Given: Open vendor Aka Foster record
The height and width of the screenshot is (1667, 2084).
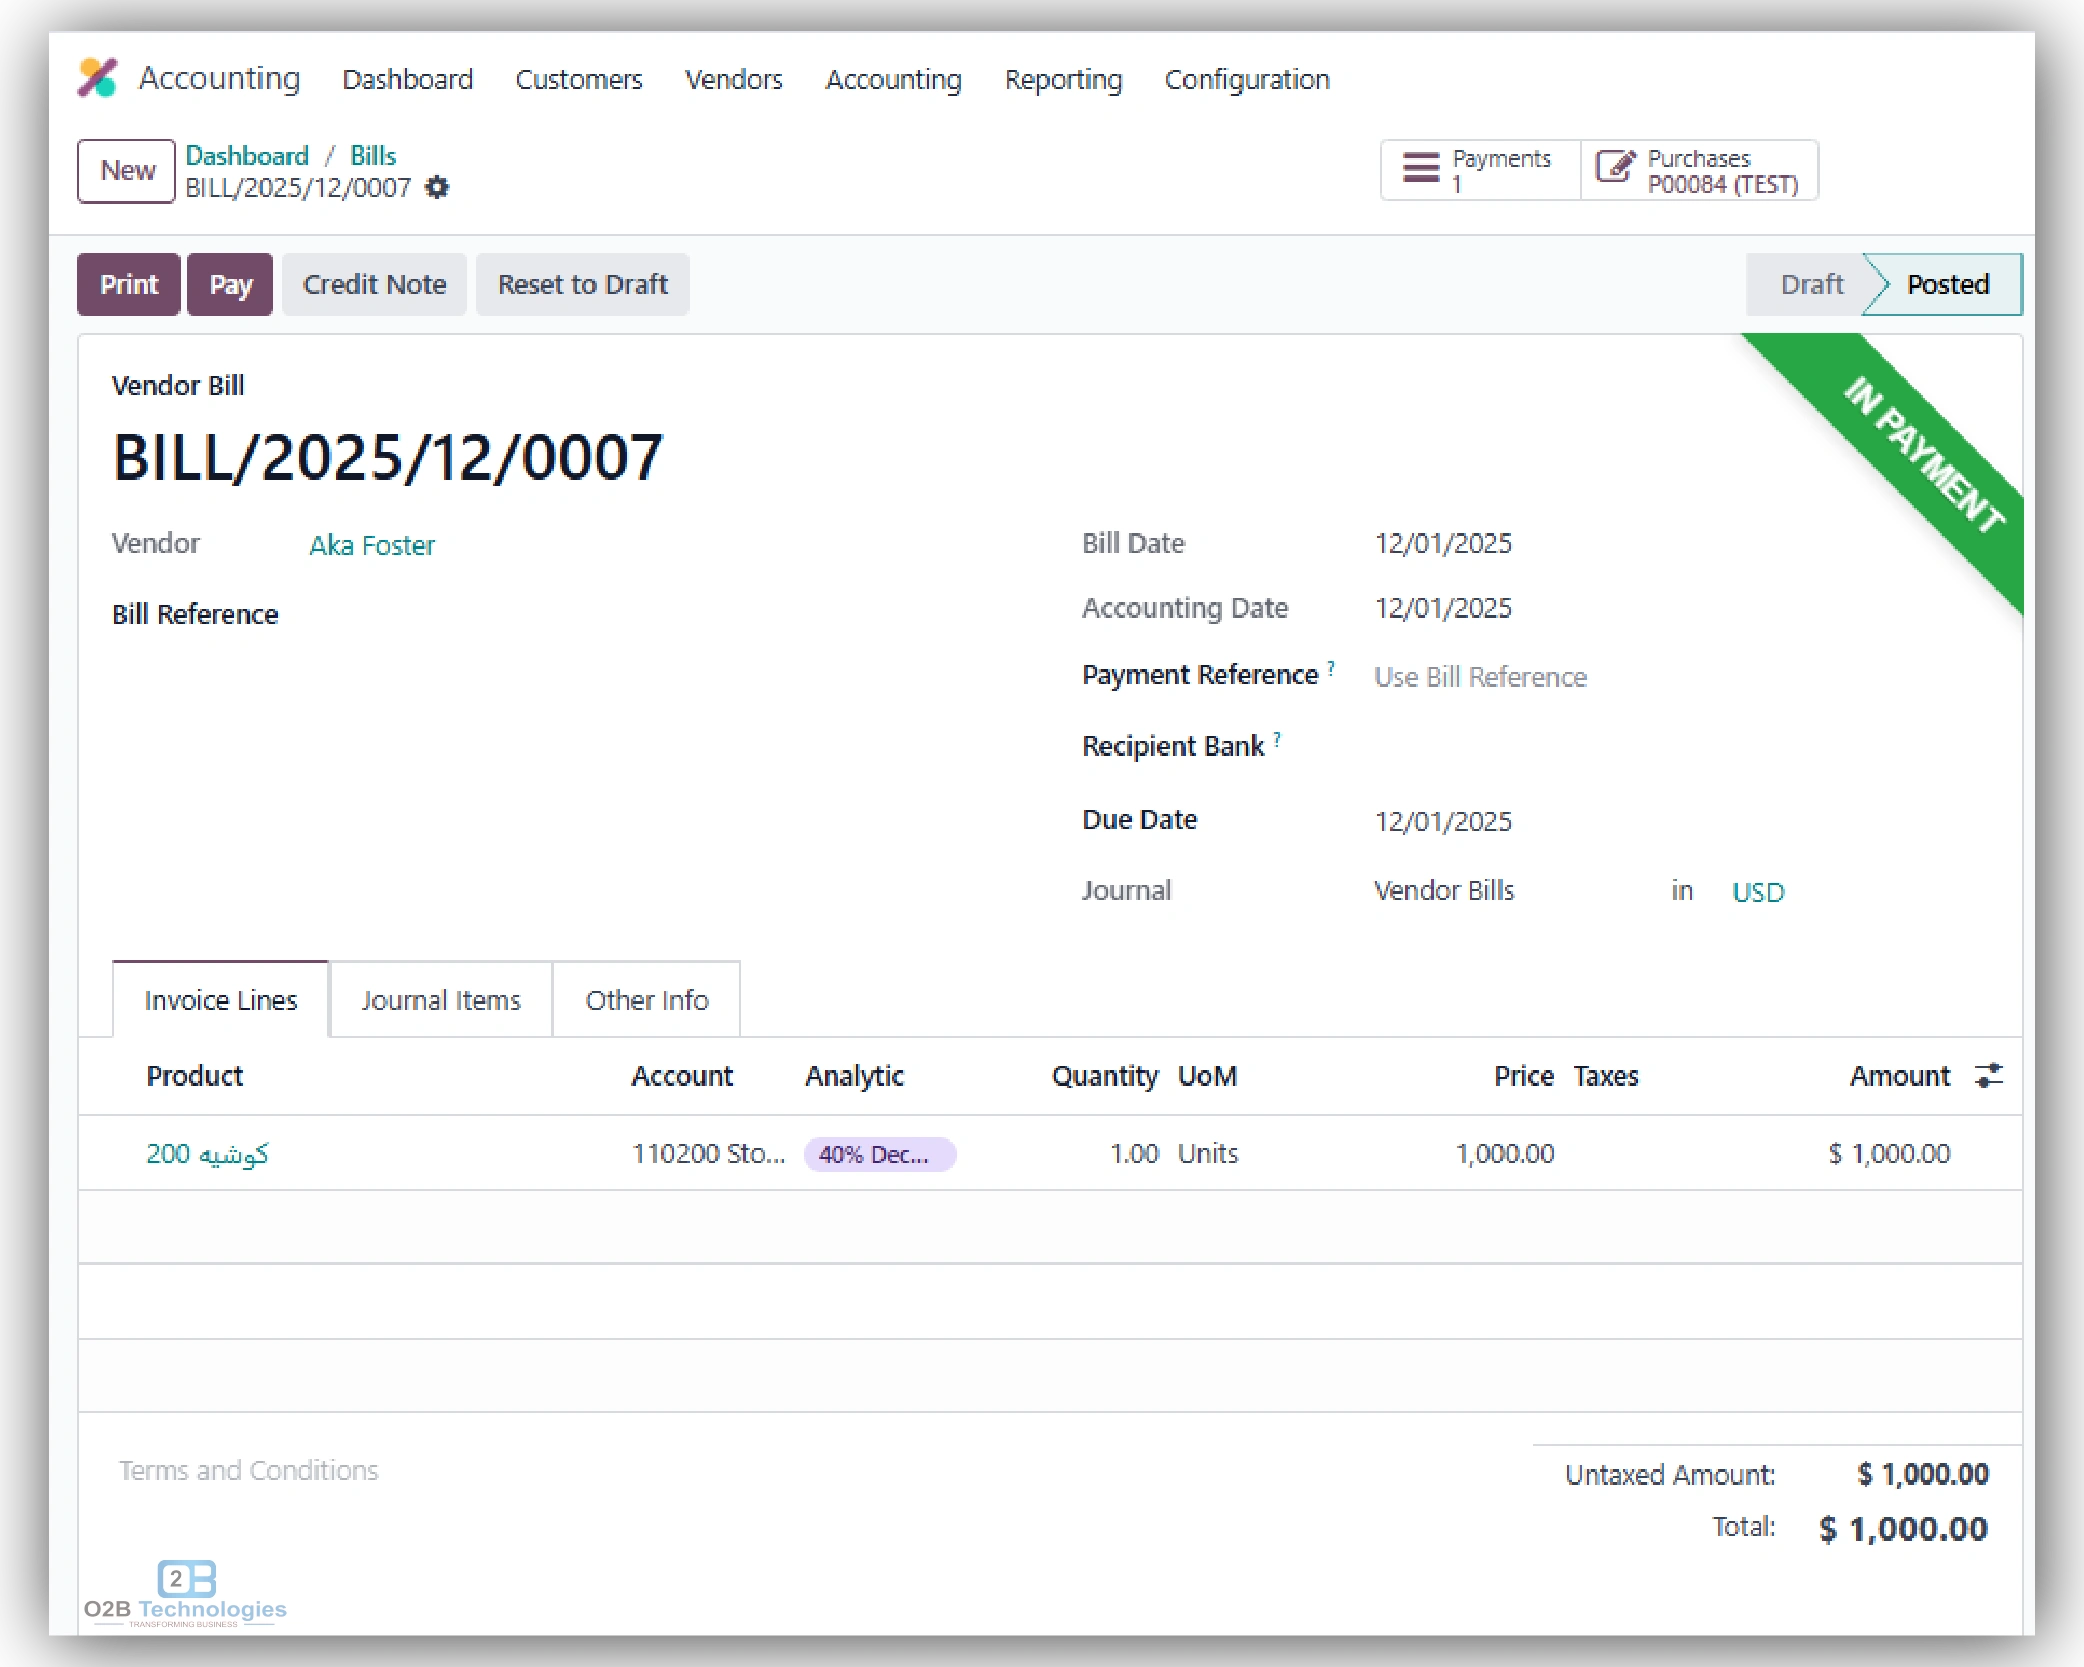Looking at the screenshot, I should click(371, 545).
